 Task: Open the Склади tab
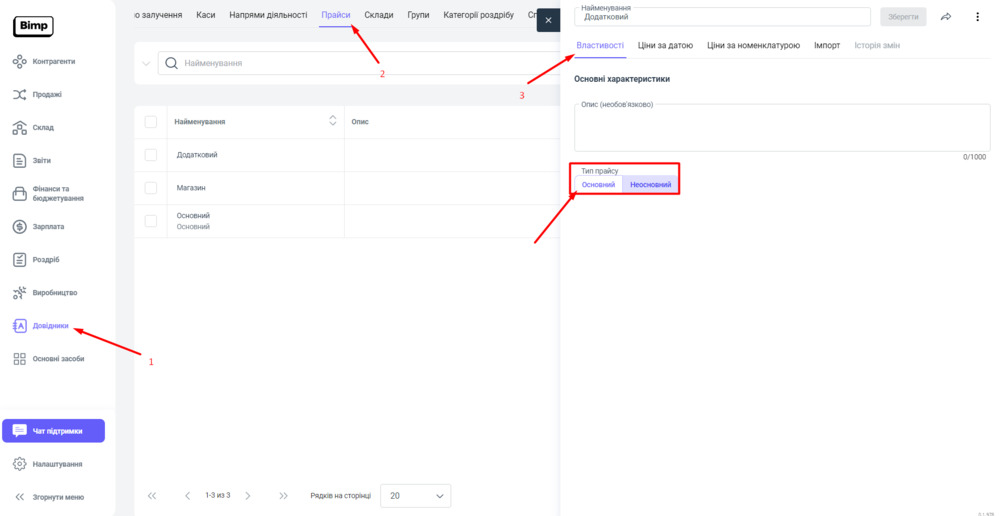tap(378, 15)
